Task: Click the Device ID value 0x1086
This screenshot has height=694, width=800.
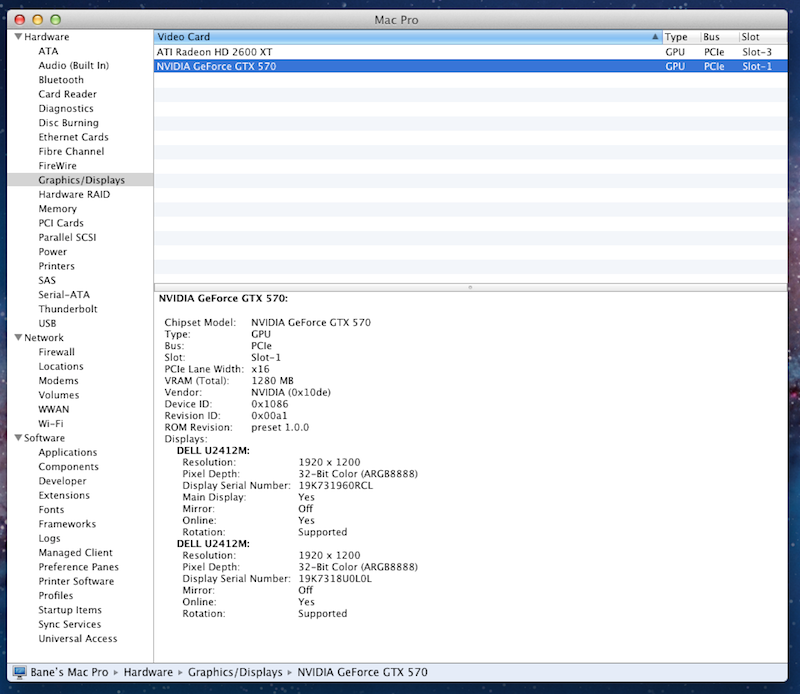Action: tap(269, 404)
